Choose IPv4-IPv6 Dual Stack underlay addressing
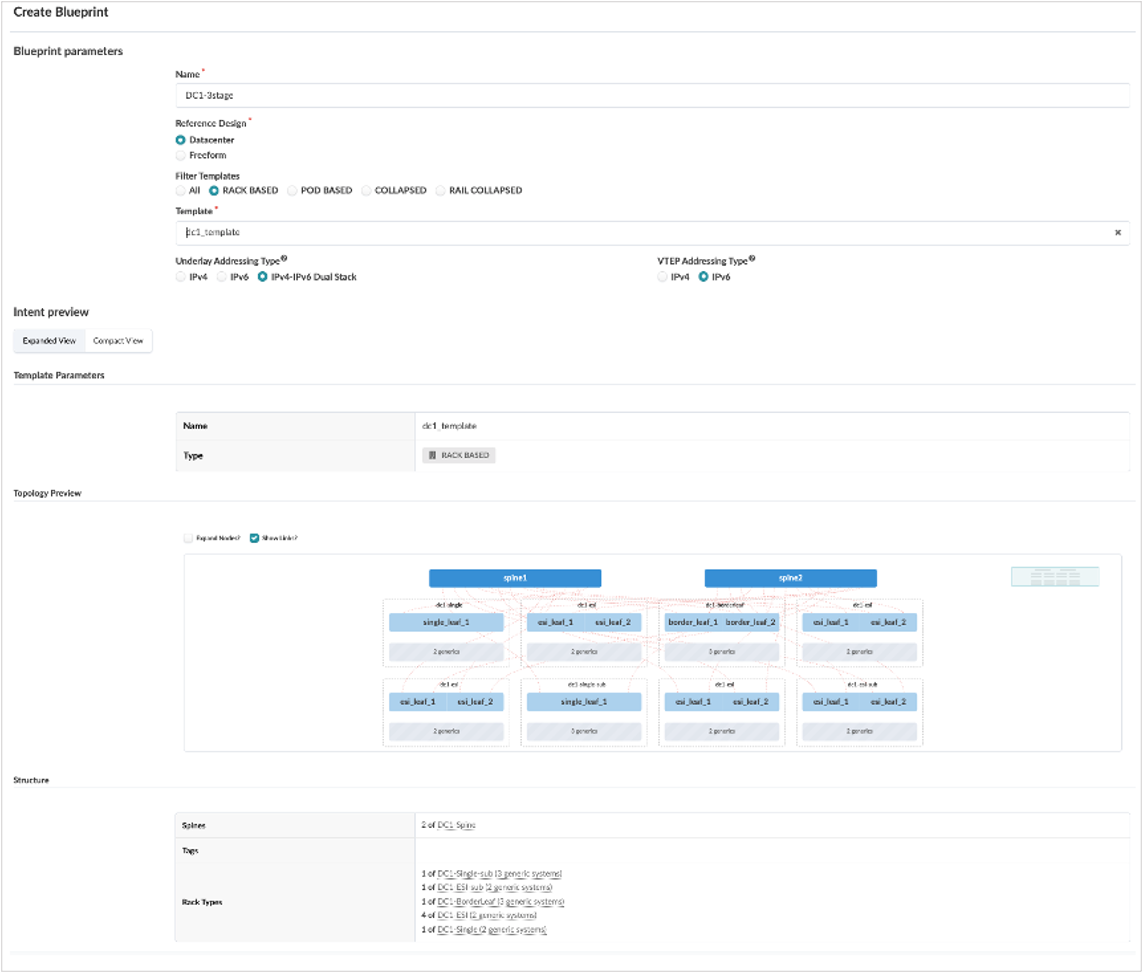 point(262,277)
